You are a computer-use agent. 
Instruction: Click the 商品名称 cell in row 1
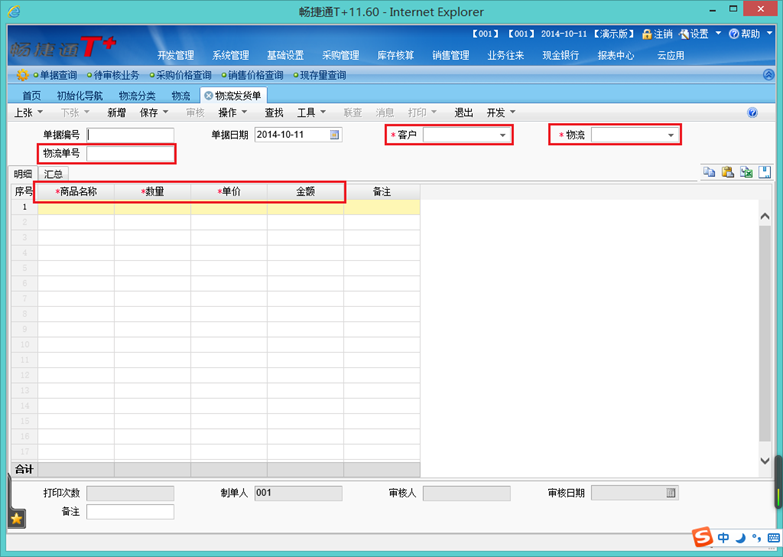click(x=76, y=207)
